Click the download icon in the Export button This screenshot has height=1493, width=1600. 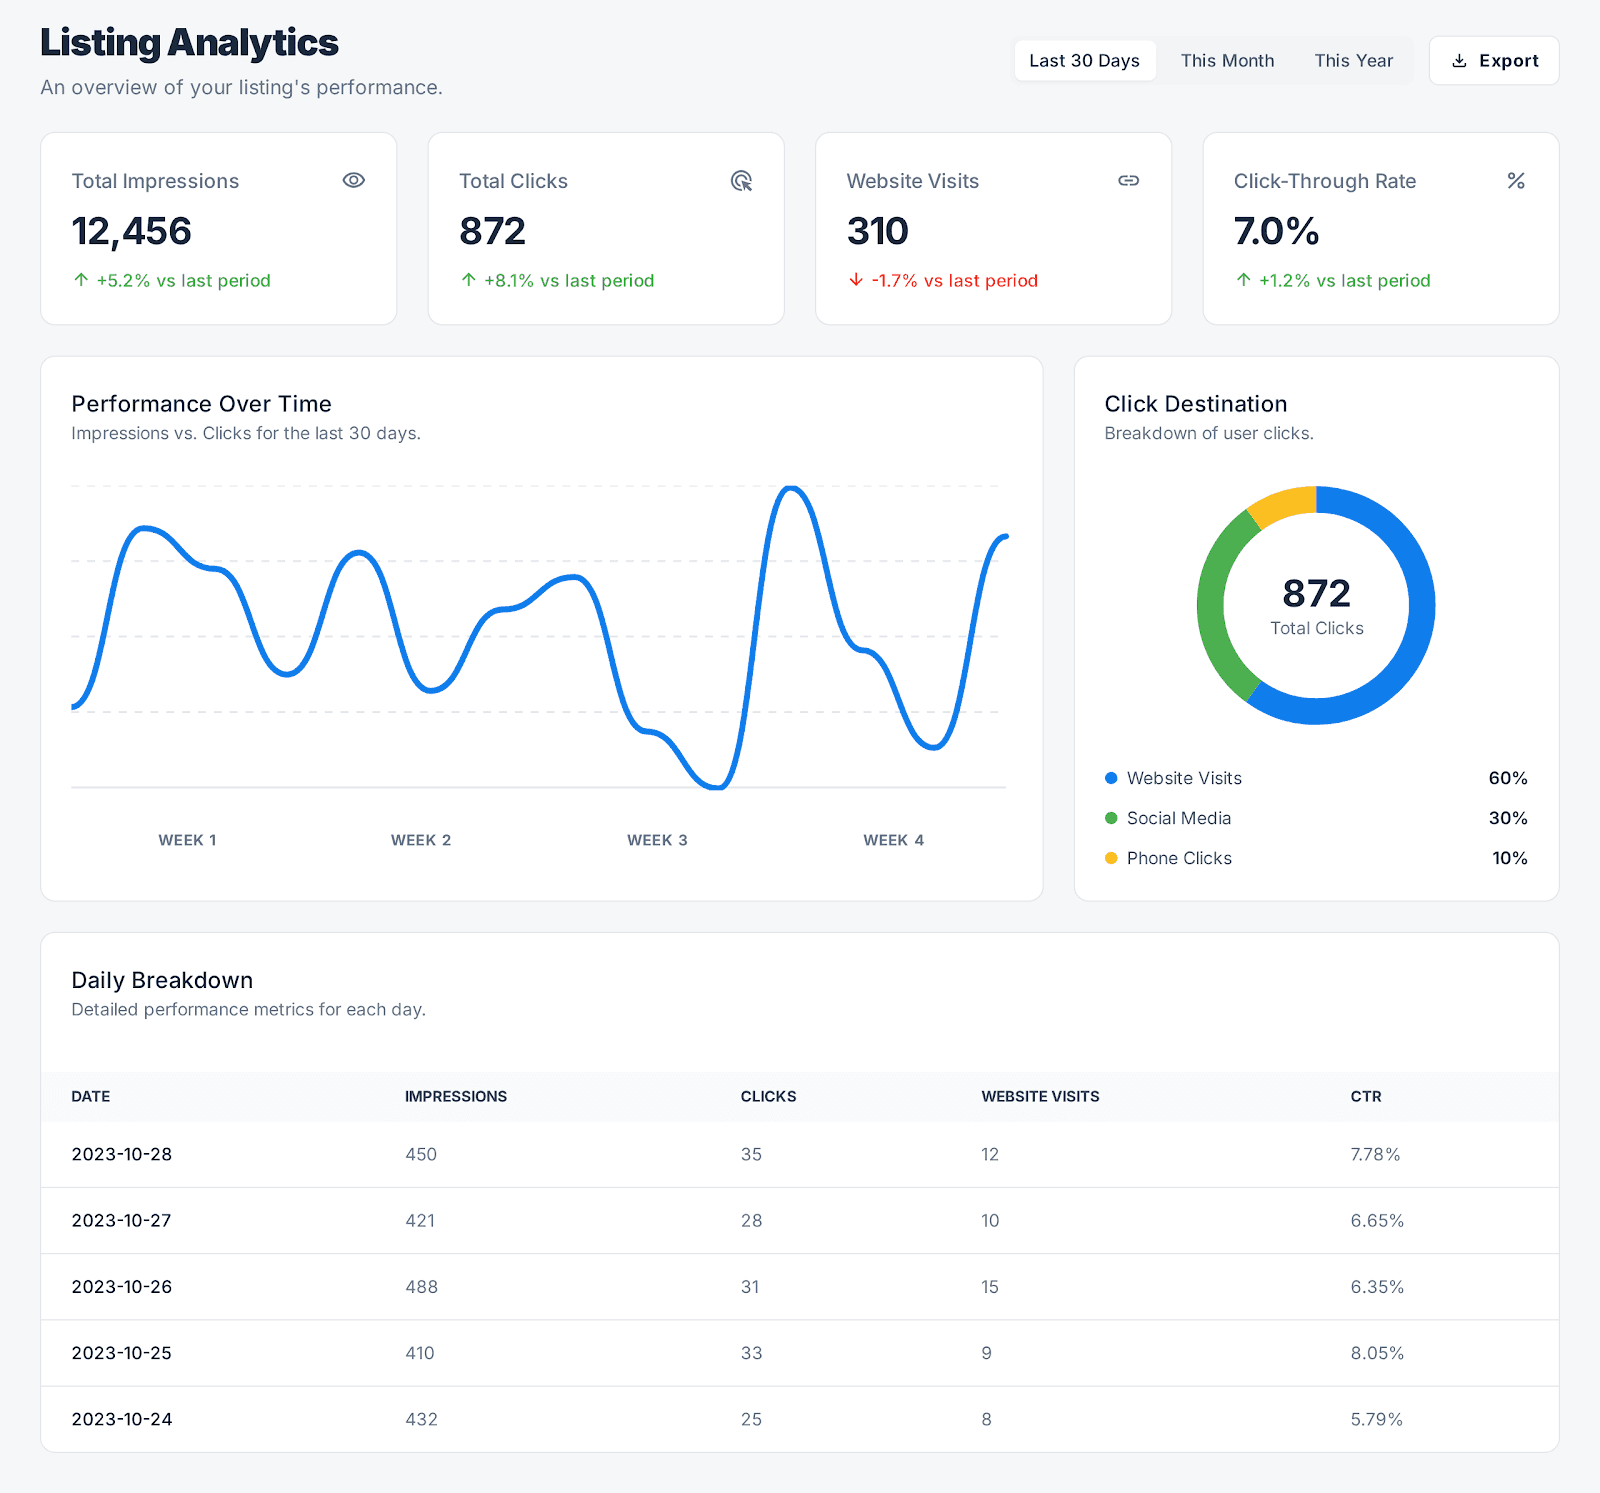1459,60
